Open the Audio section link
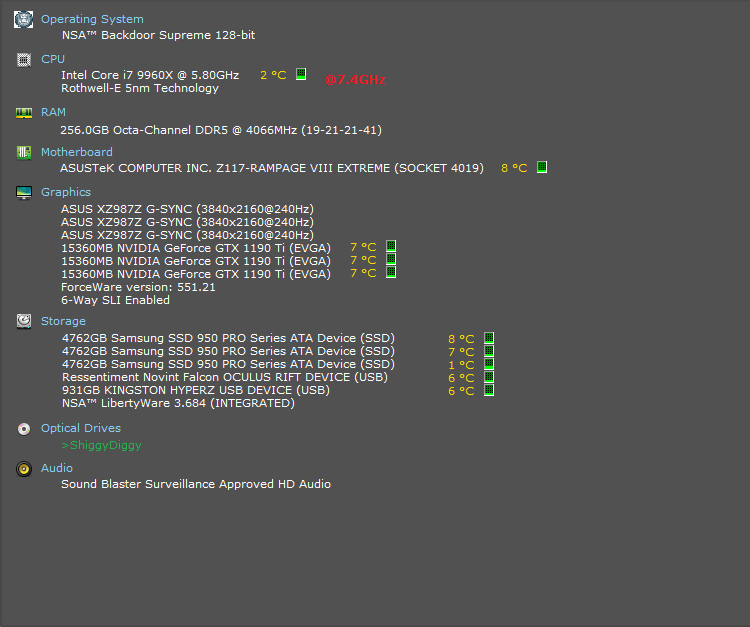750x627 pixels. point(57,468)
